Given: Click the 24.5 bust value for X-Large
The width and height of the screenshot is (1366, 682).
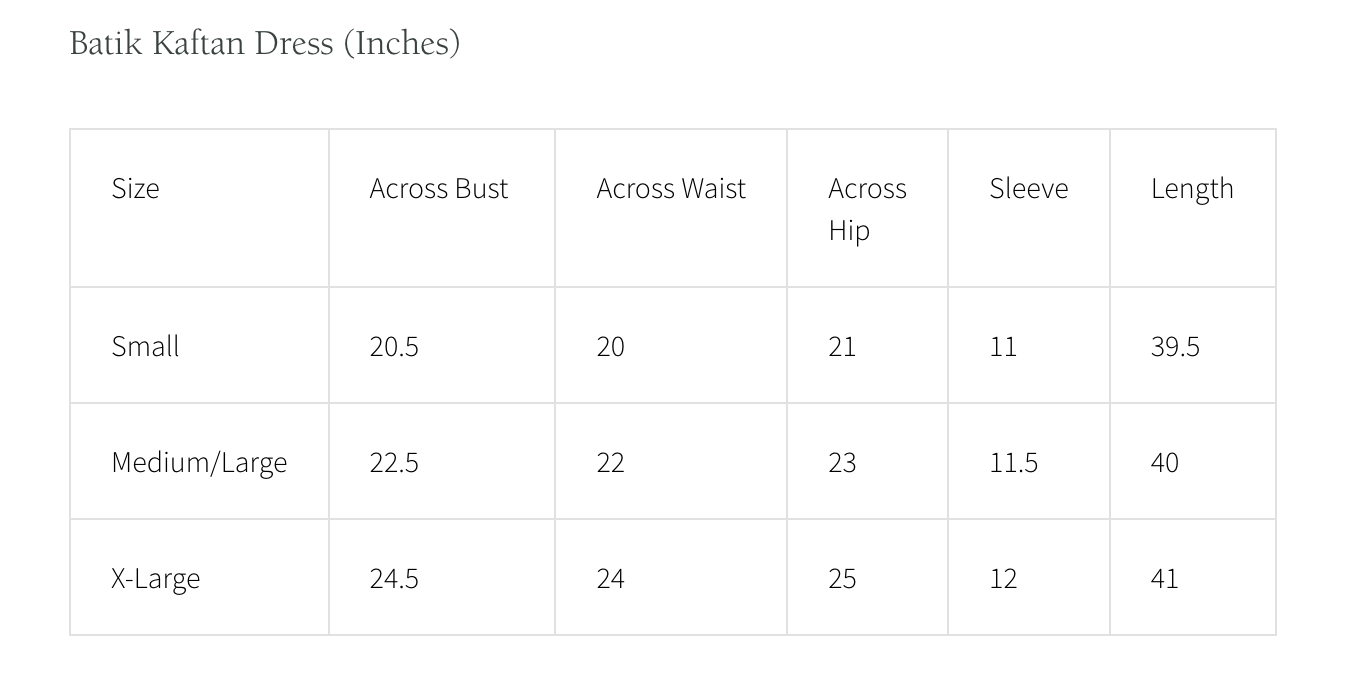Looking at the screenshot, I should coord(394,578).
